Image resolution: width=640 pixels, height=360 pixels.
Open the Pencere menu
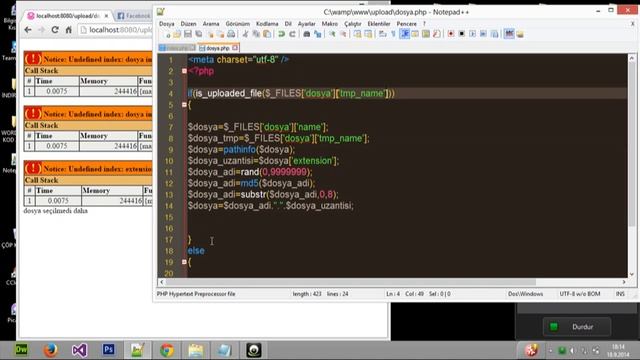pyautogui.click(x=407, y=24)
